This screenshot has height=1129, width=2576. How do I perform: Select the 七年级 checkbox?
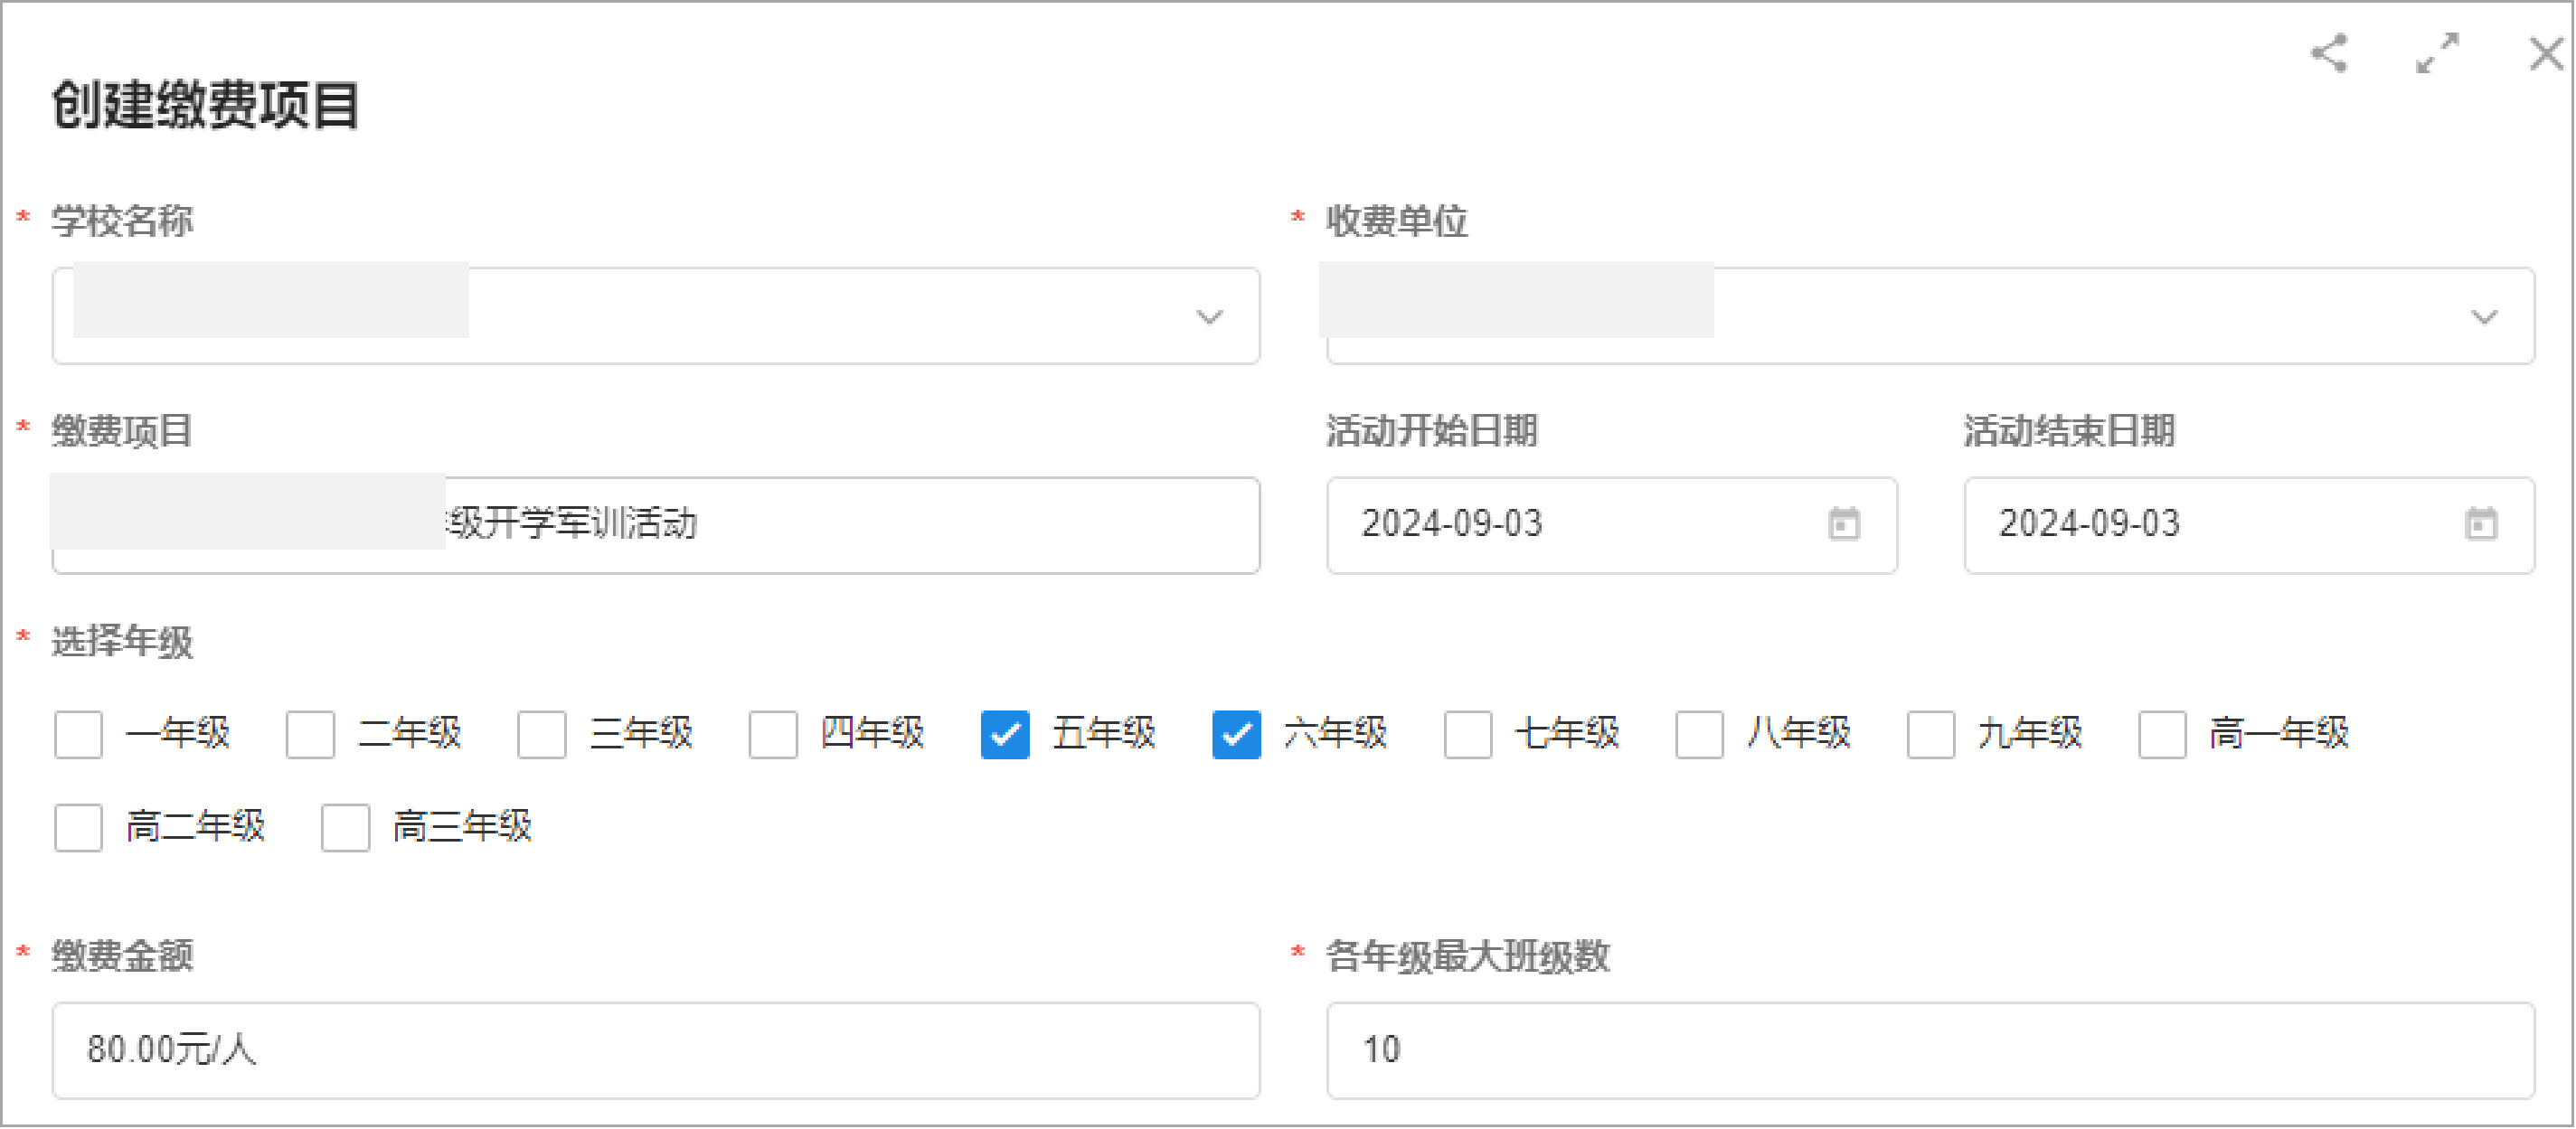click(x=1467, y=735)
